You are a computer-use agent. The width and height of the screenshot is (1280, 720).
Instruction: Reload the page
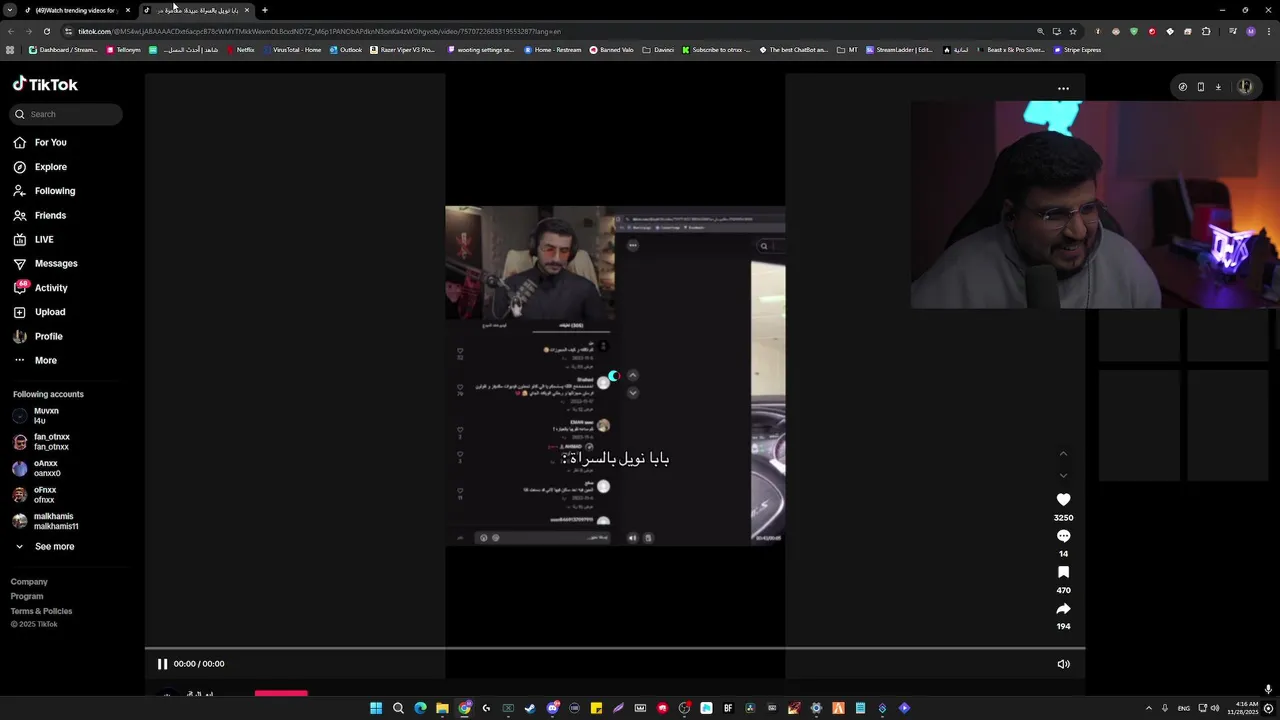click(46, 31)
